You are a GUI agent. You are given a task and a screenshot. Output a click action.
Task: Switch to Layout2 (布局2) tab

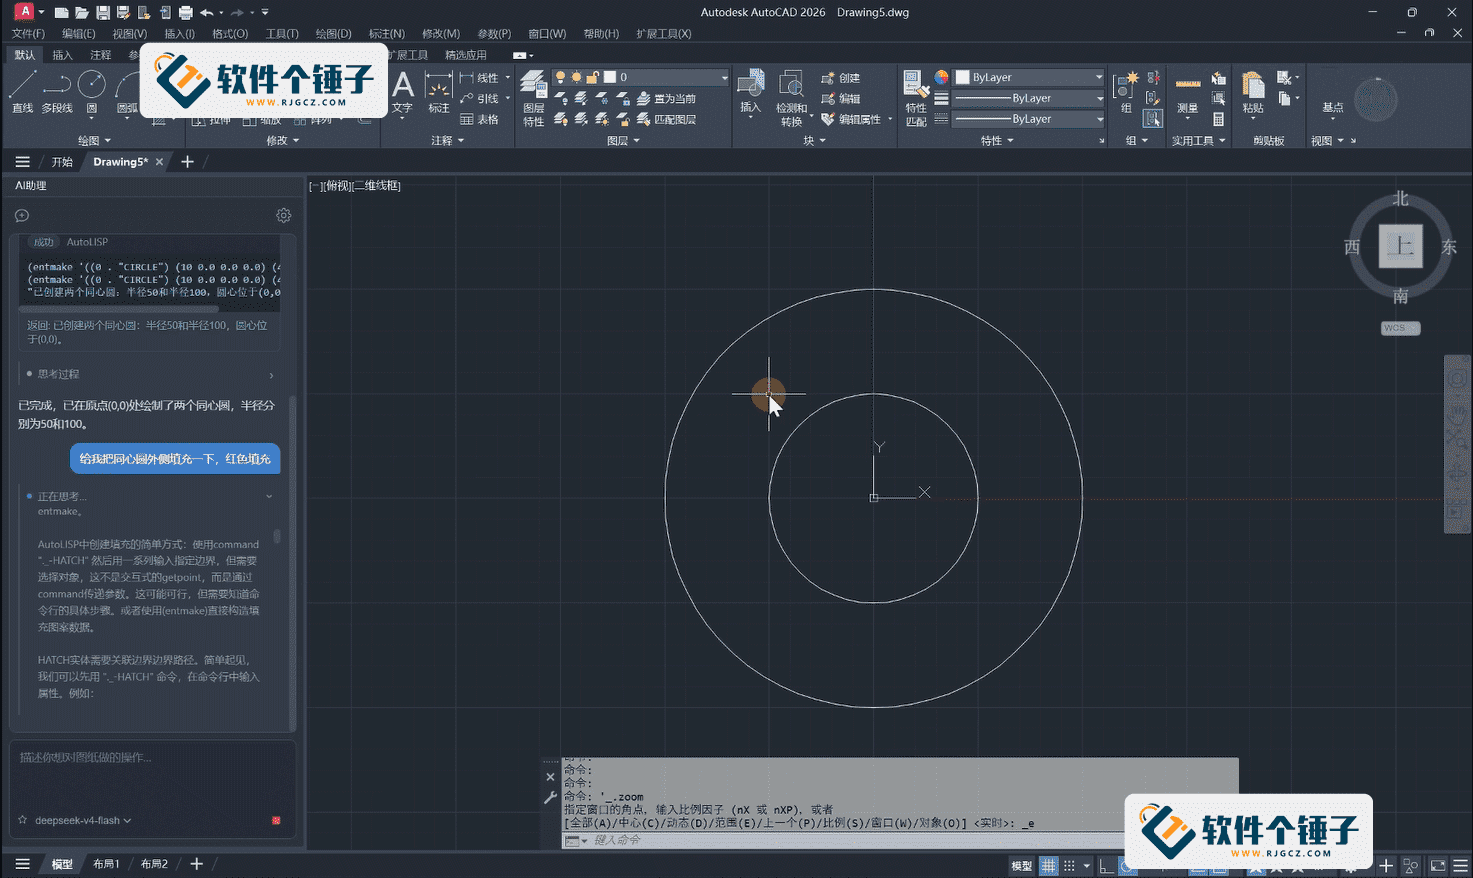tap(154, 864)
